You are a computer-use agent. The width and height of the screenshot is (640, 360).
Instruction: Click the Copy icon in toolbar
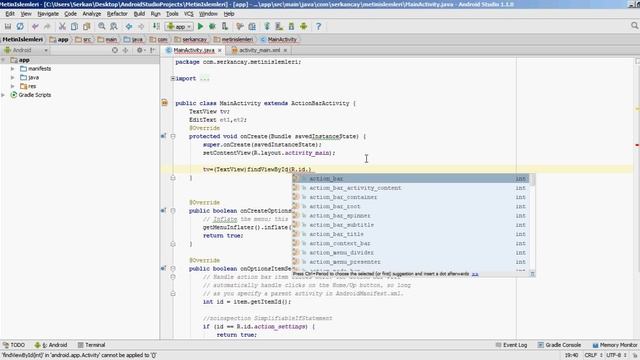click(x=74, y=27)
